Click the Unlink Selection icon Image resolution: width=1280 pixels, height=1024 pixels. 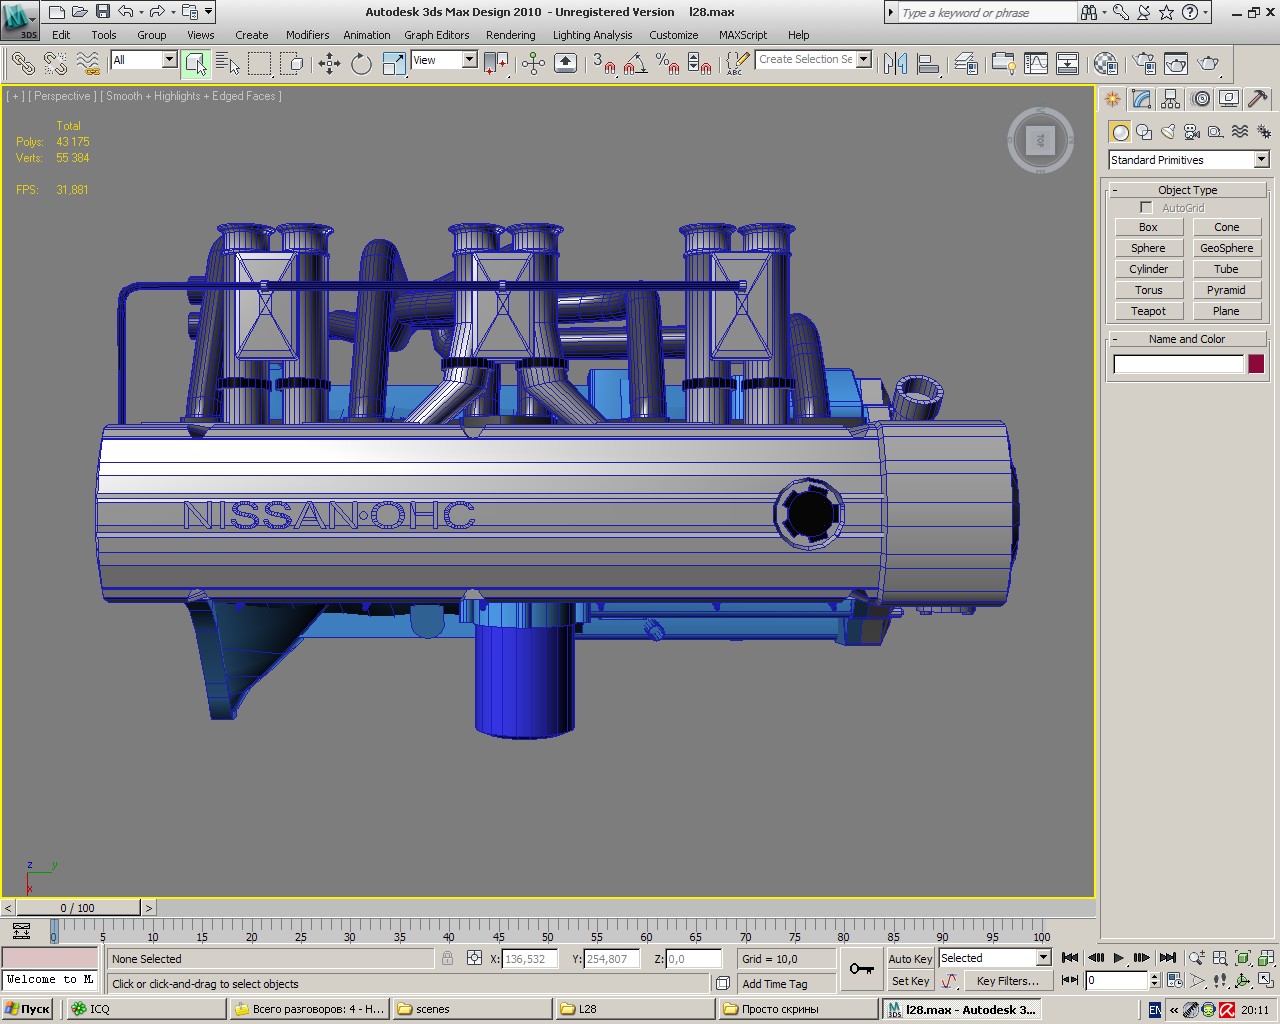[55, 64]
